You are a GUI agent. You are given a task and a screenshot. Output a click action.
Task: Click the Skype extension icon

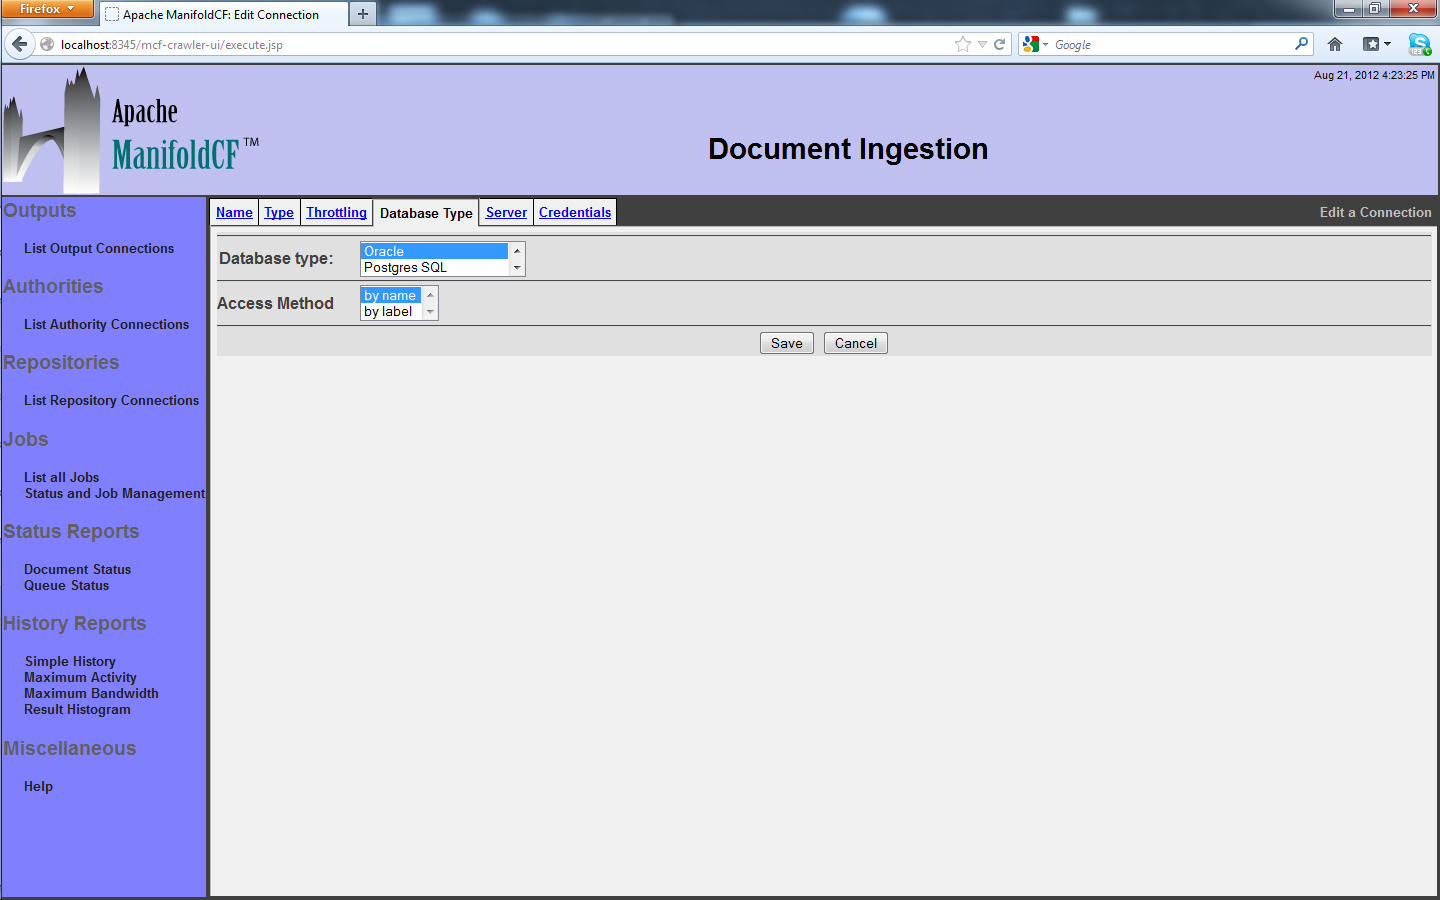1419,44
